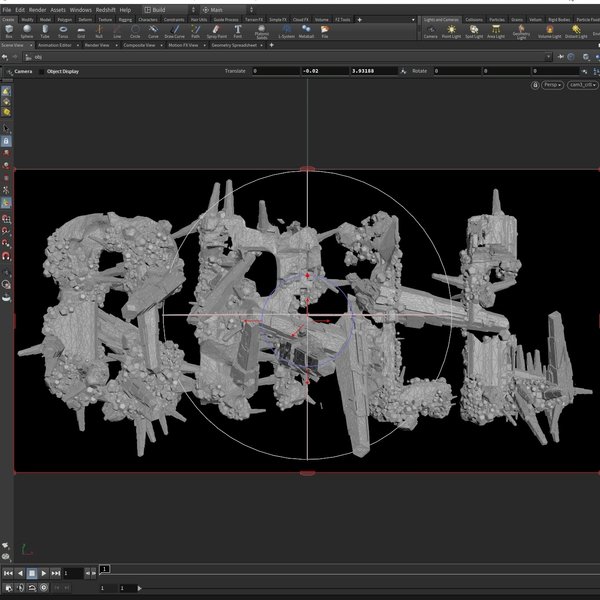Image resolution: width=600 pixels, height=600 pixels.
Task: Select the Curve shelf tool
Action: (x=153, y=31)
